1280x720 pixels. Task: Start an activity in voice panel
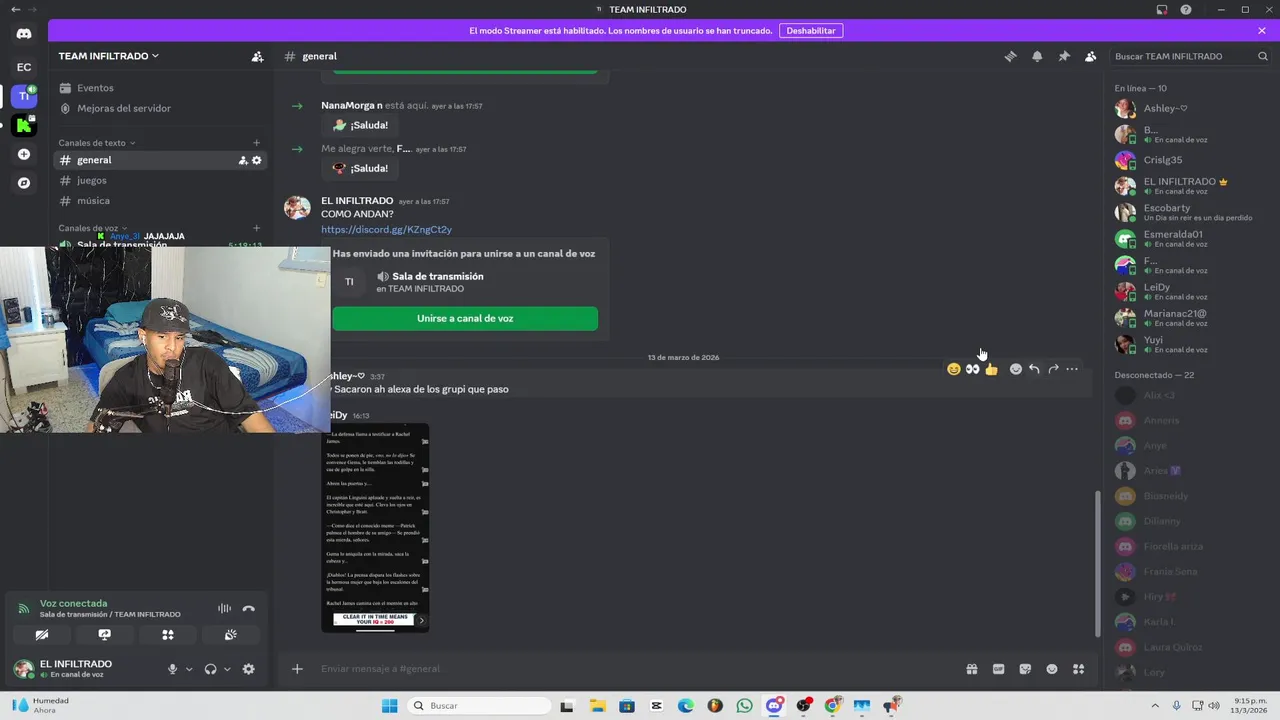168,635
